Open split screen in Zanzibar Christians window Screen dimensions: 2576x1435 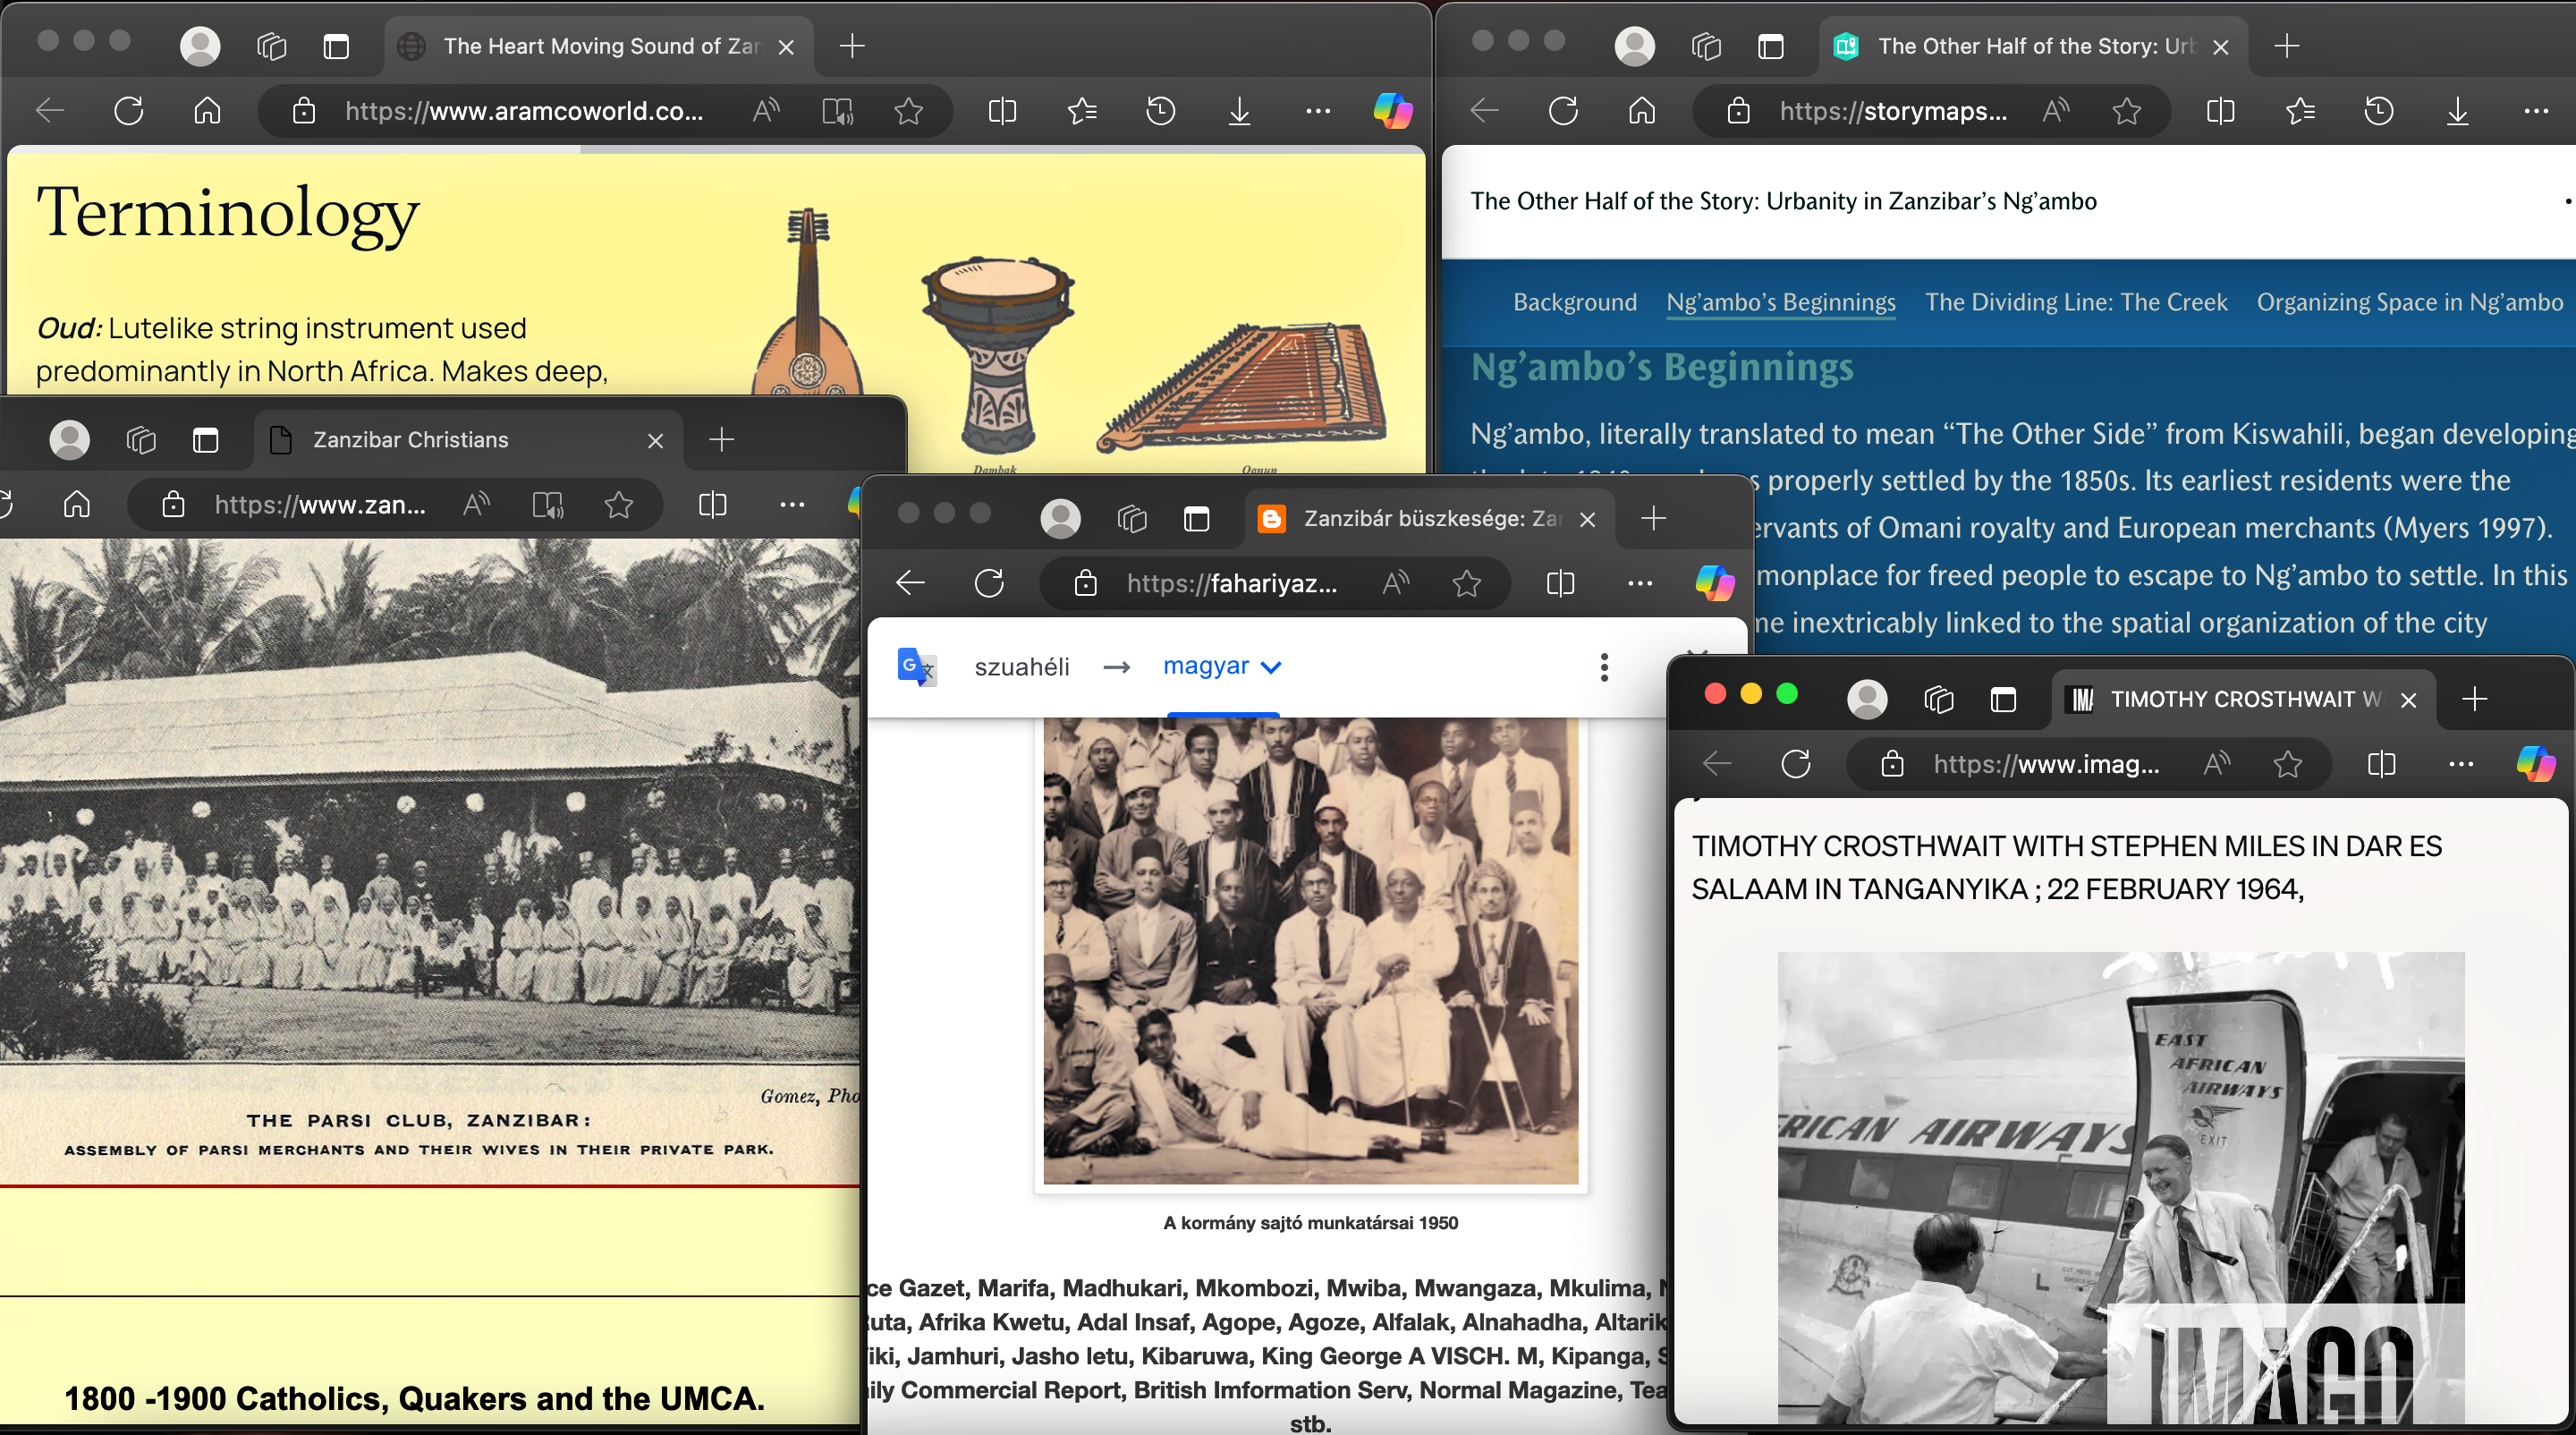pos(712,504)
